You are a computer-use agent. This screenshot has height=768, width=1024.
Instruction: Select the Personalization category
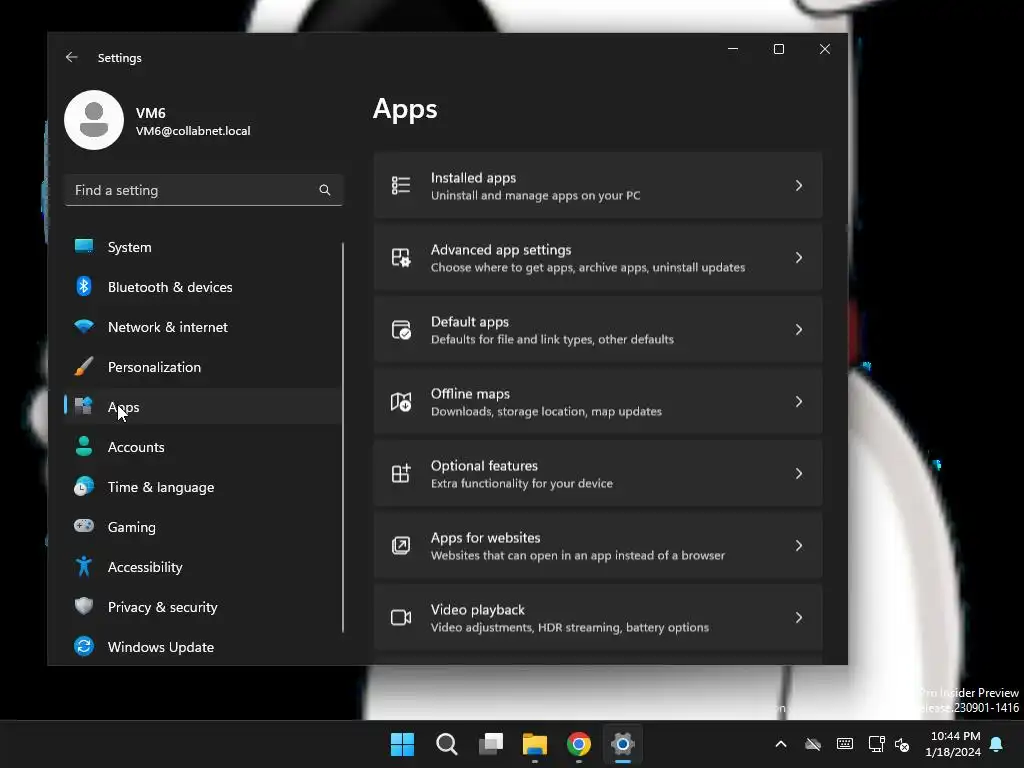(x=202, y=366)
